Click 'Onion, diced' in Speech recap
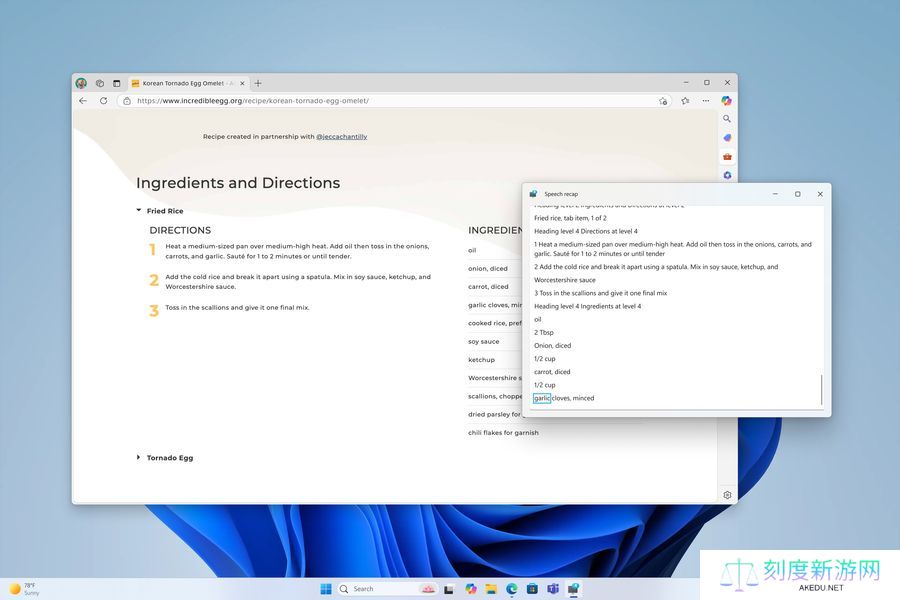Viewport: 900px width, 600px height. pos(552,346)
